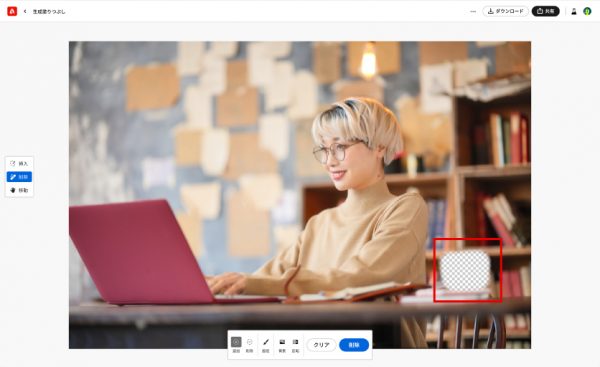Click the checkered erased area on canvas
Image resolution: width=600 pixels, height=367 pixels.
click(x=465, y=270)
